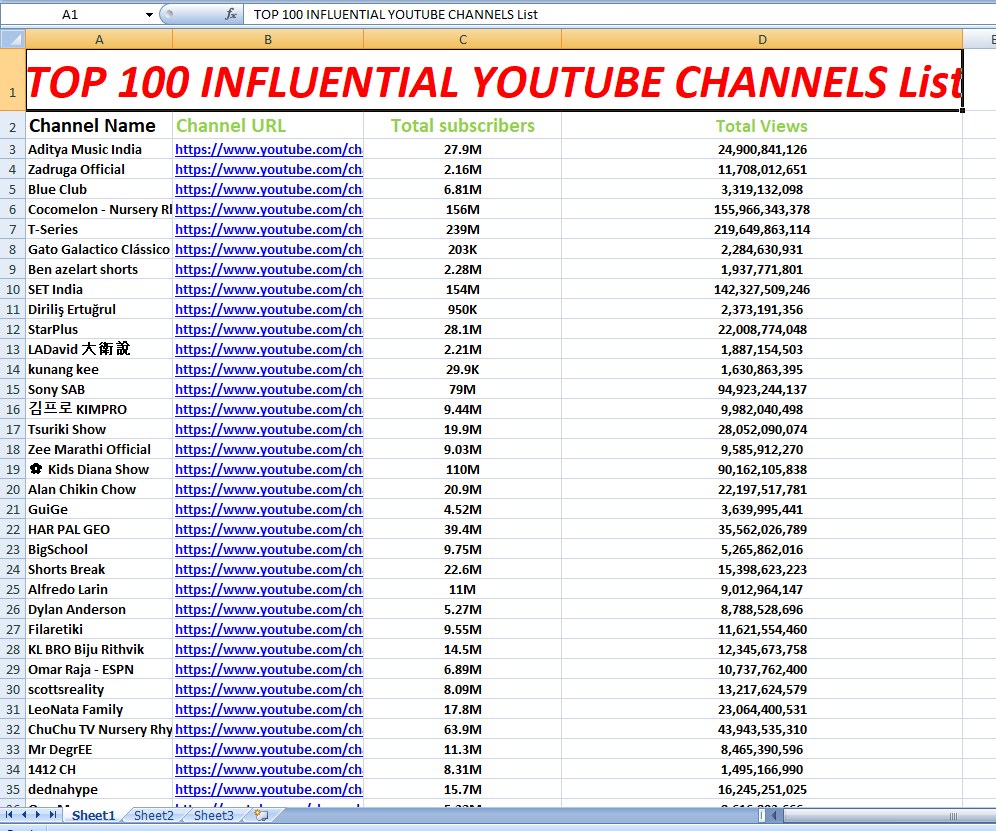Viewport: 996px width, 831px height.
Task: Select the Total Views header cell
Action: [762, 126]
